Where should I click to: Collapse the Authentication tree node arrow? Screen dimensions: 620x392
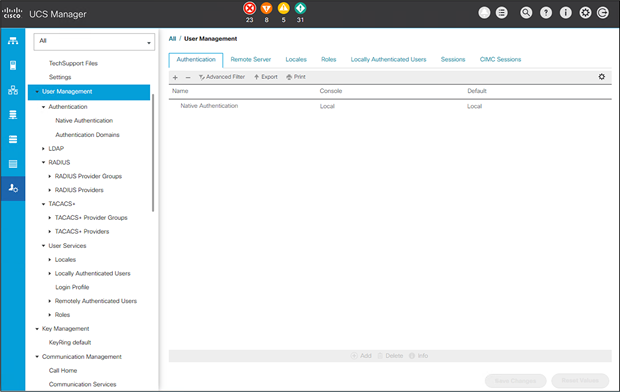(x=43, y=107)
